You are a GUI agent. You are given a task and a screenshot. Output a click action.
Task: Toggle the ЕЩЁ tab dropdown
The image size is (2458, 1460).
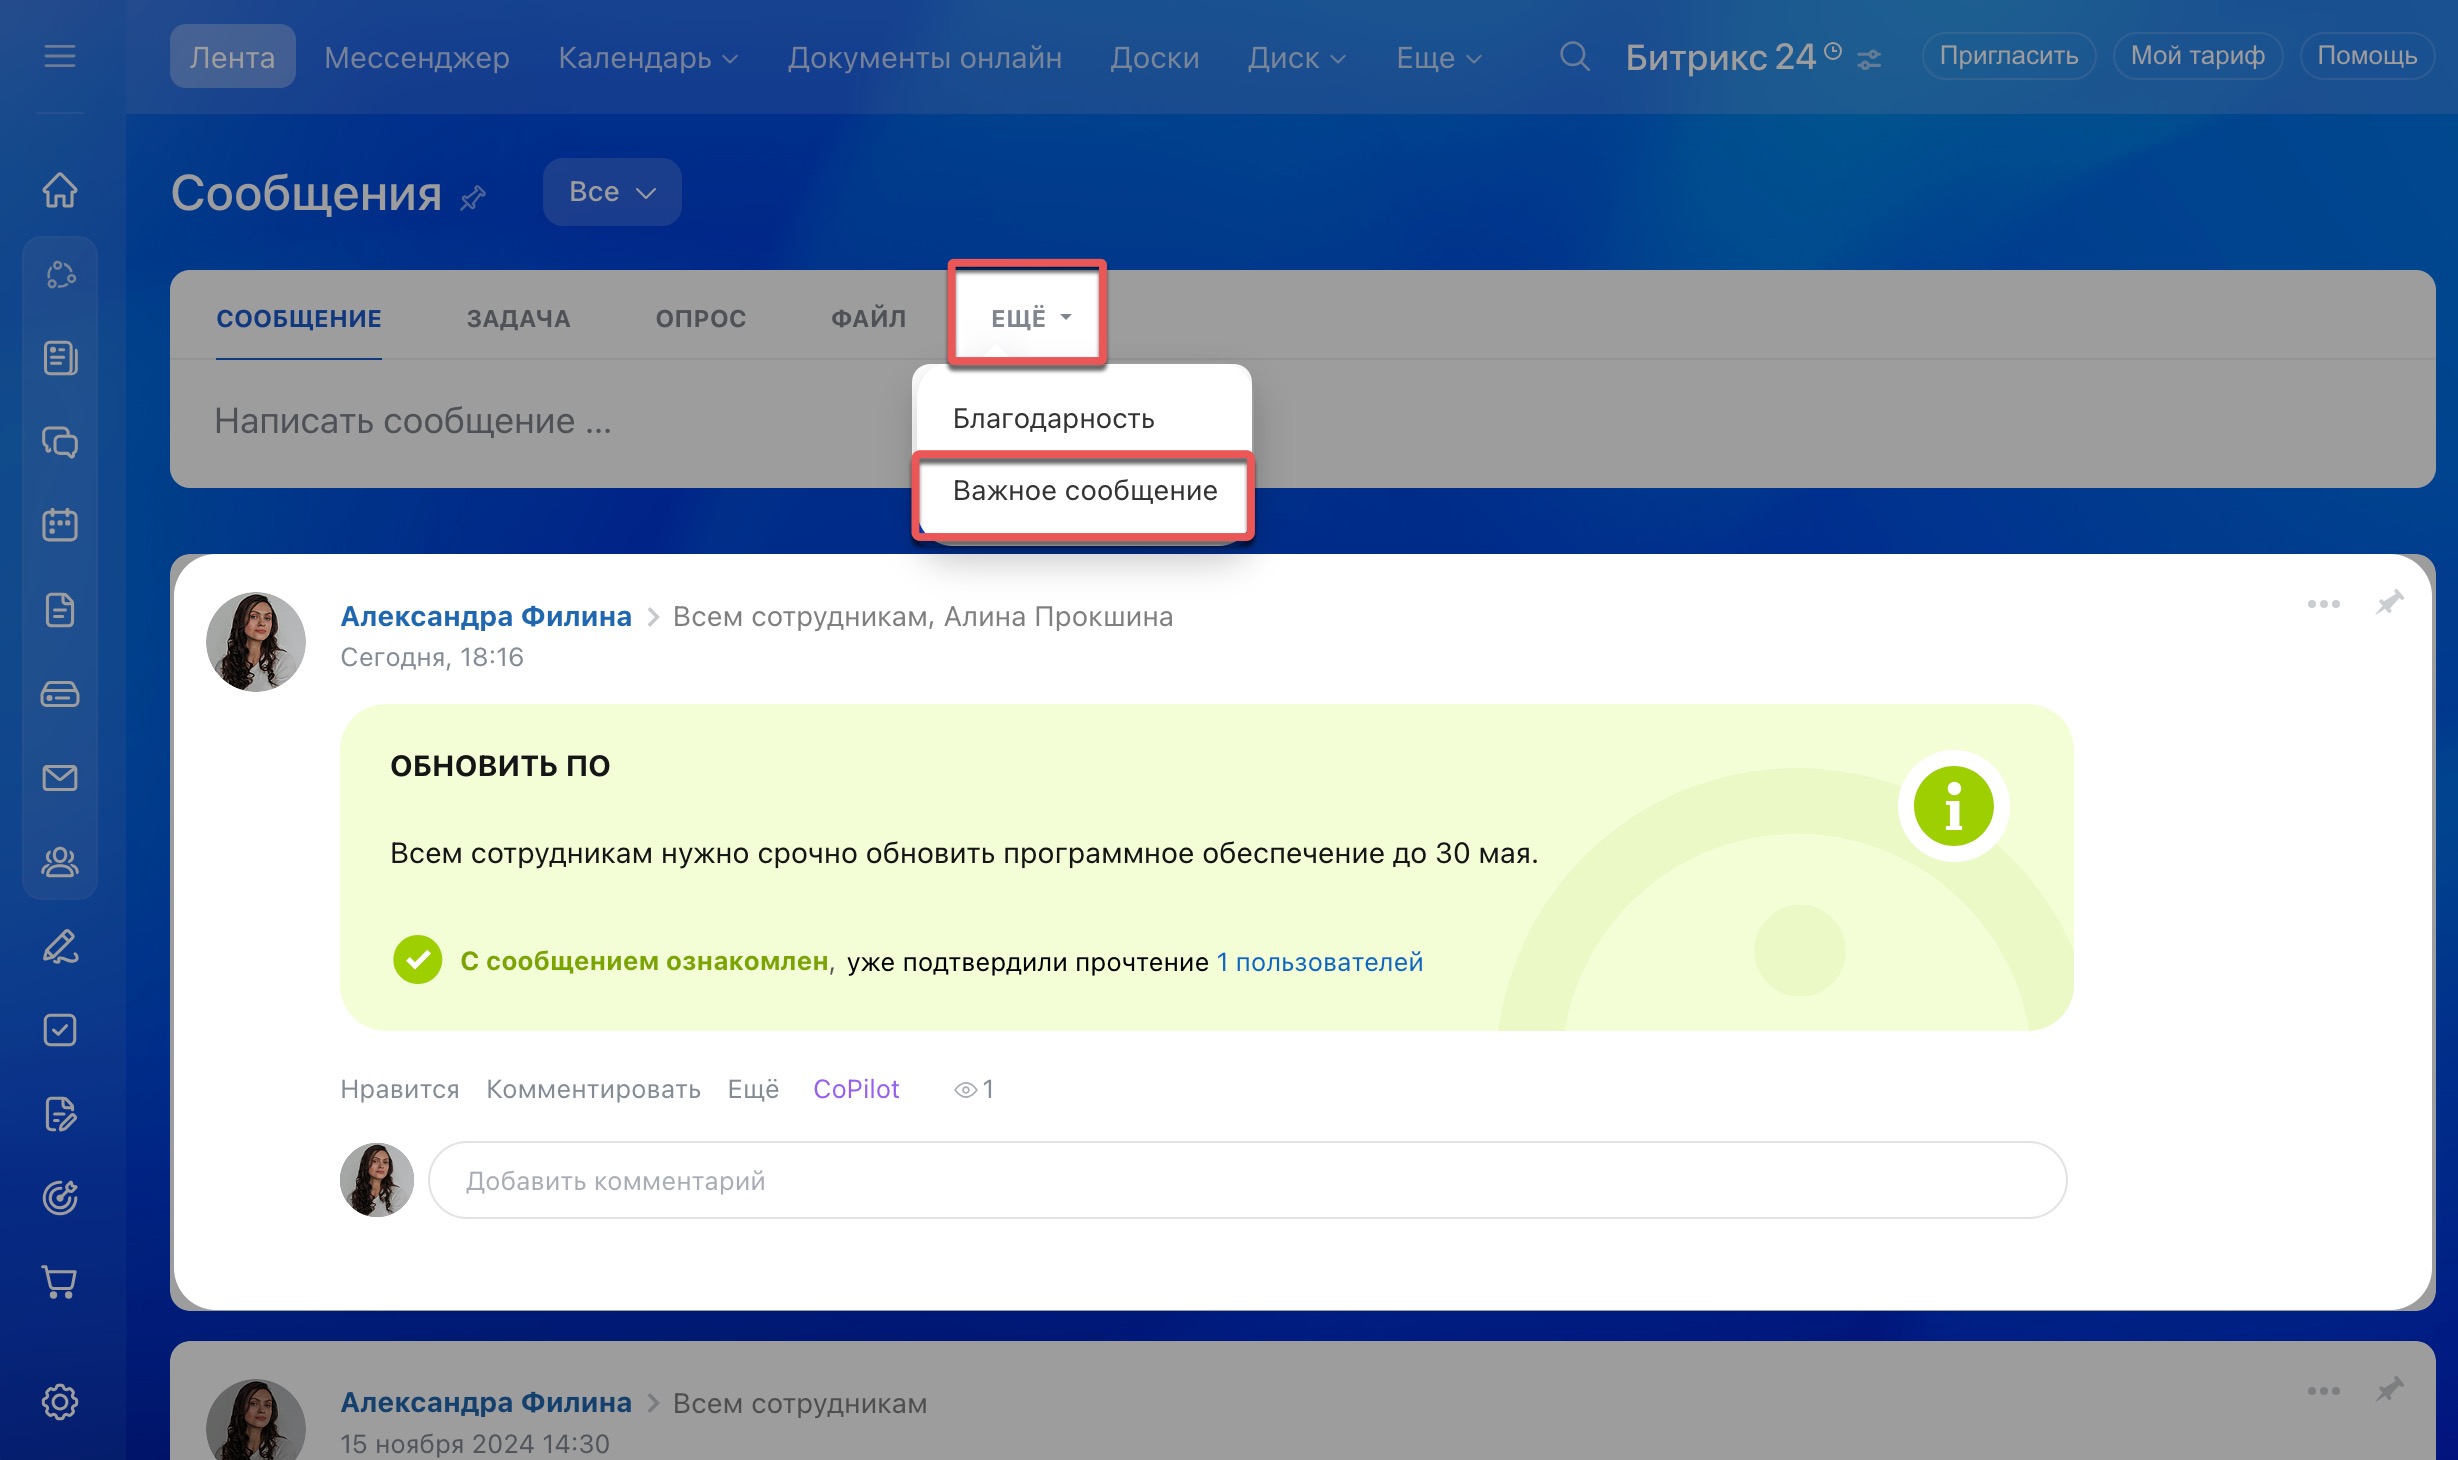pyautogui.click(x=1030, y=318)
